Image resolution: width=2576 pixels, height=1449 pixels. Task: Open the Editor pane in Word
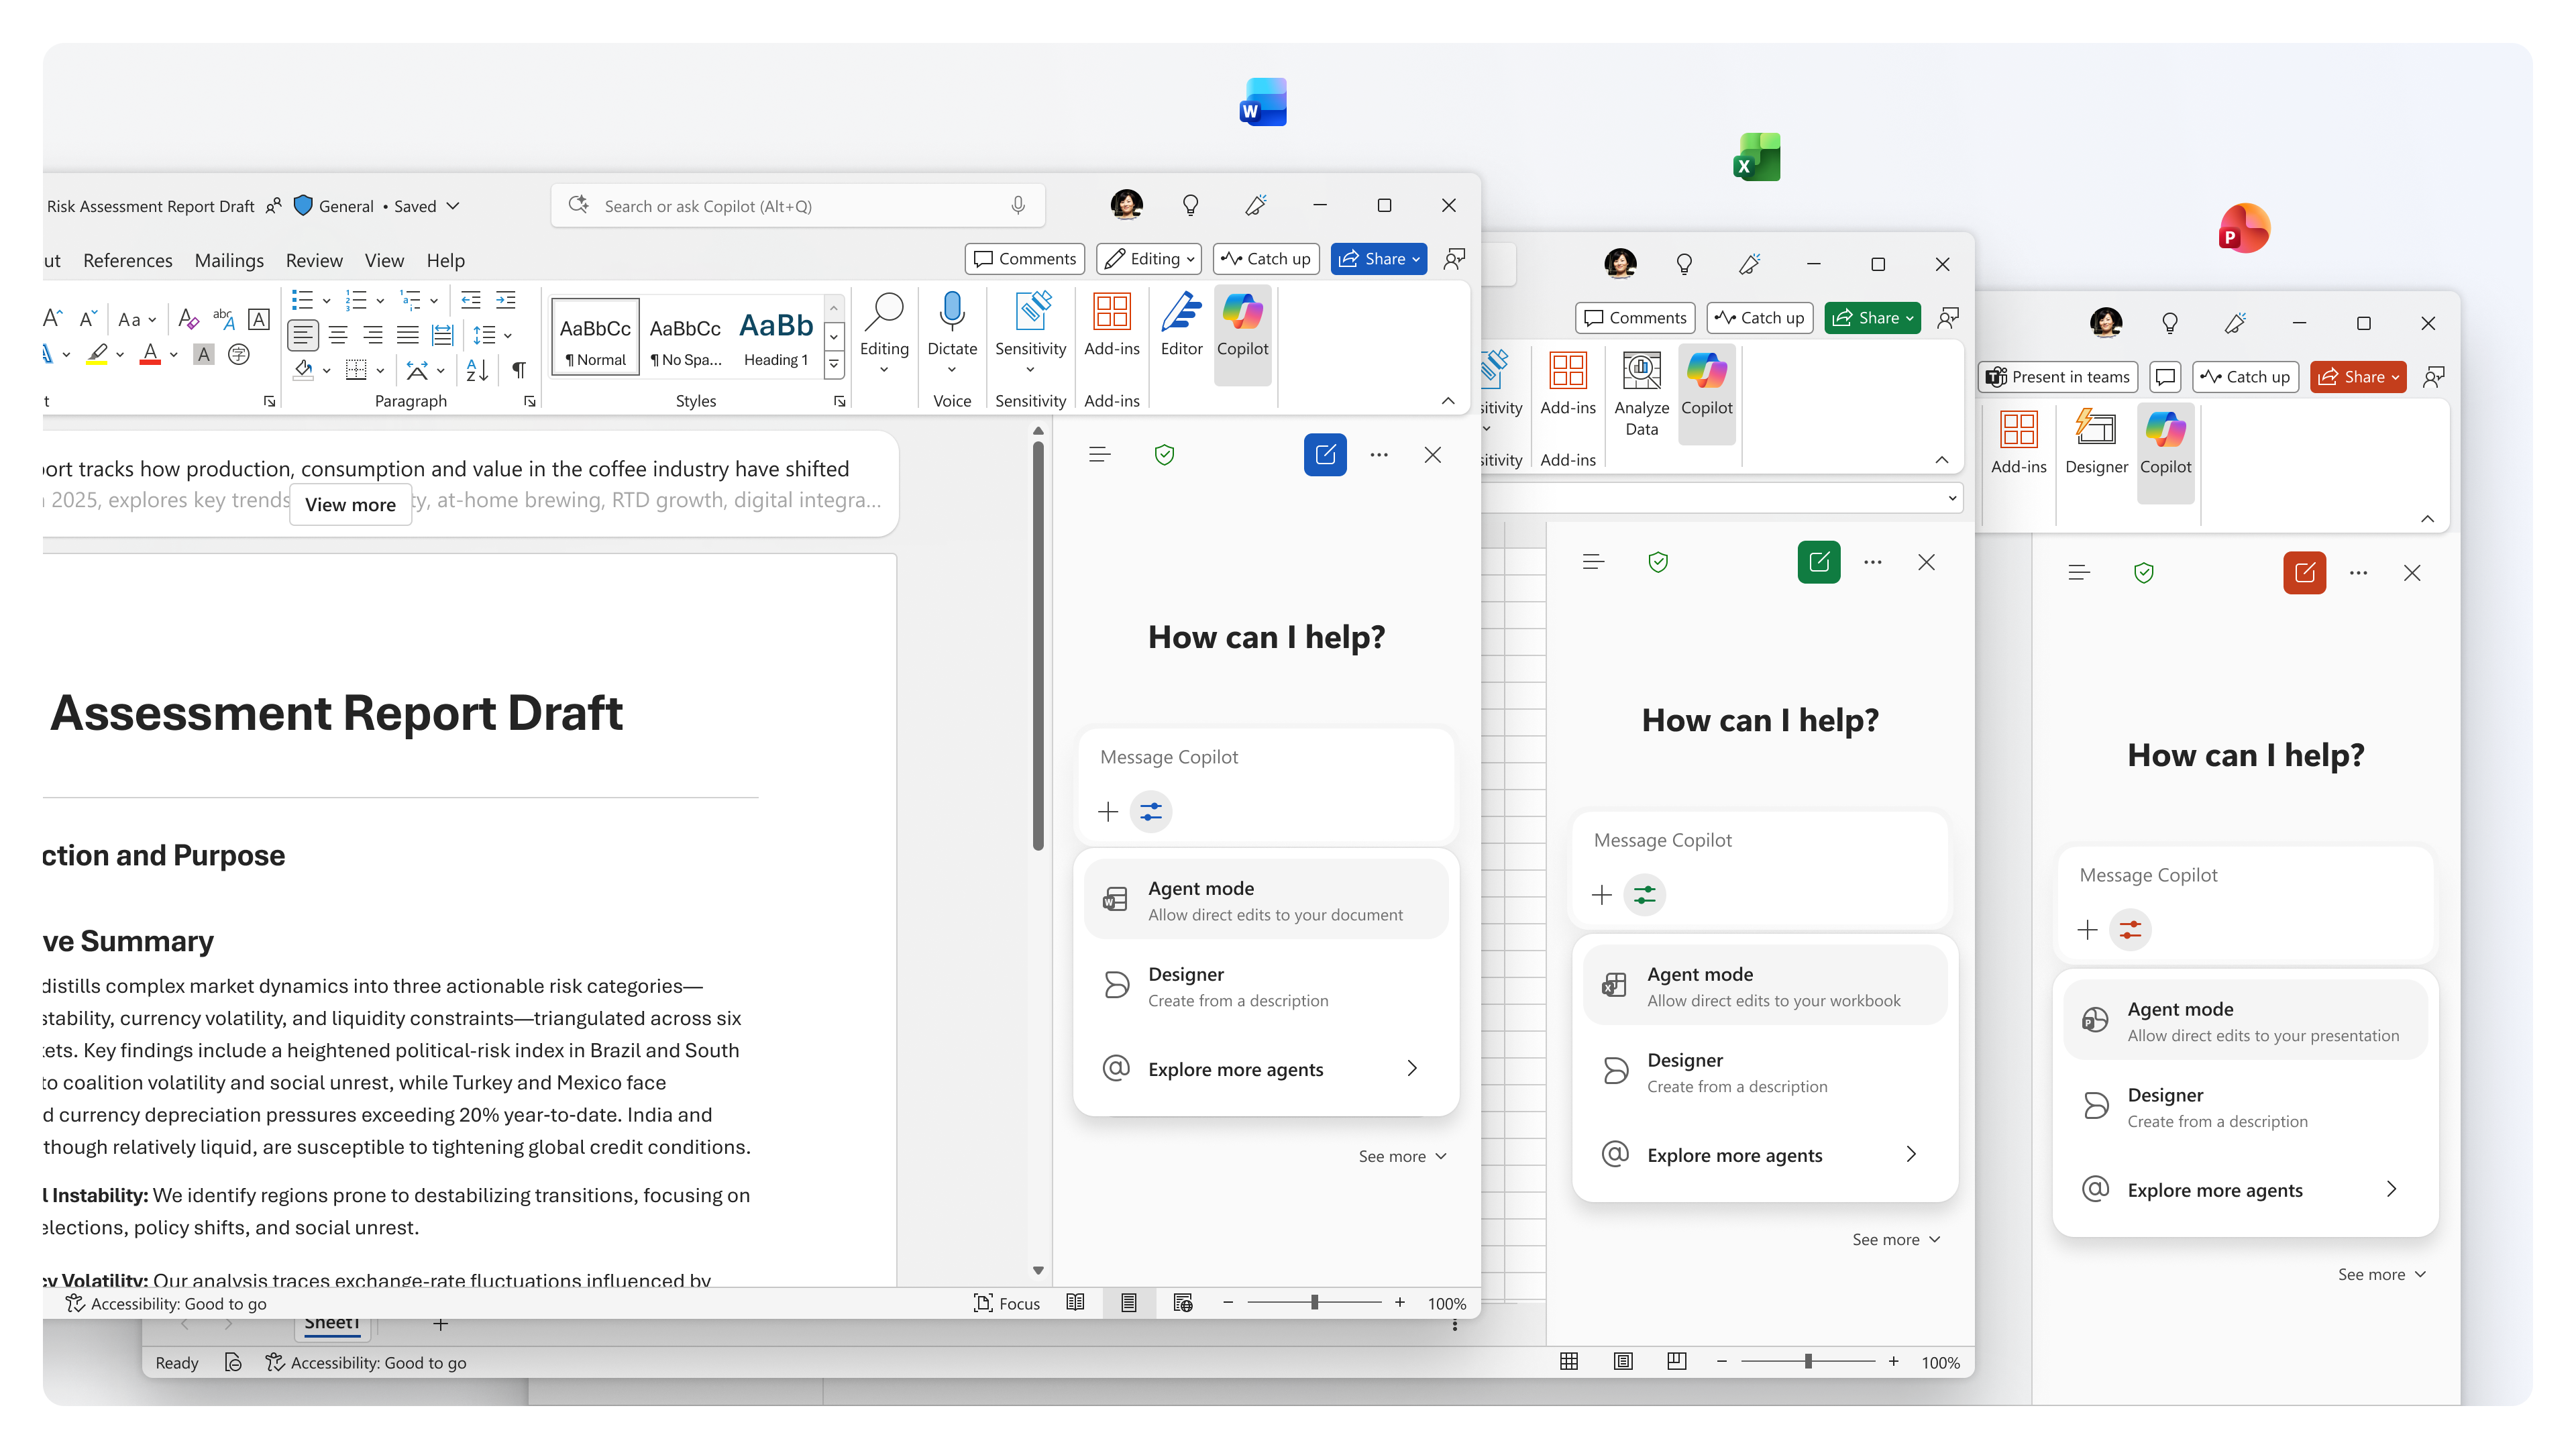click(1181, 330)
